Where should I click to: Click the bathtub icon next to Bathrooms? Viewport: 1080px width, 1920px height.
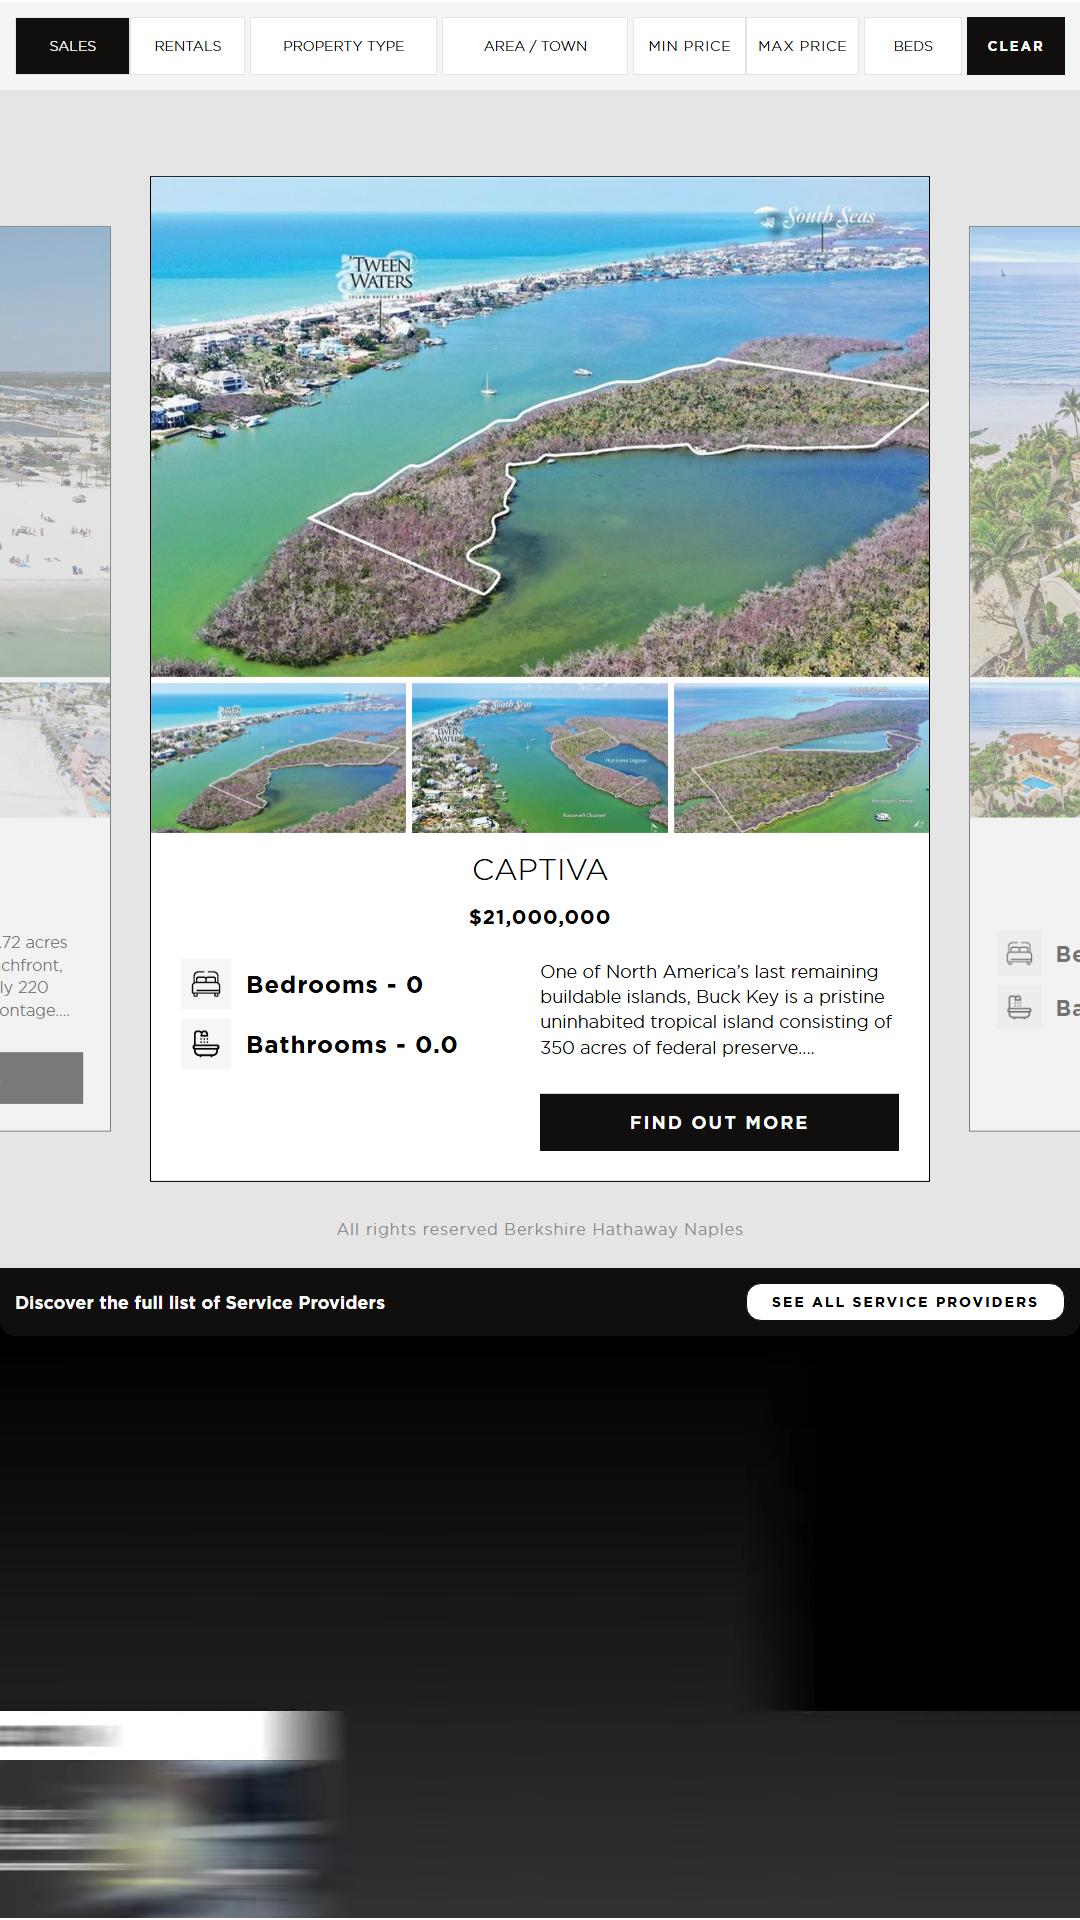click(206, 1044)
